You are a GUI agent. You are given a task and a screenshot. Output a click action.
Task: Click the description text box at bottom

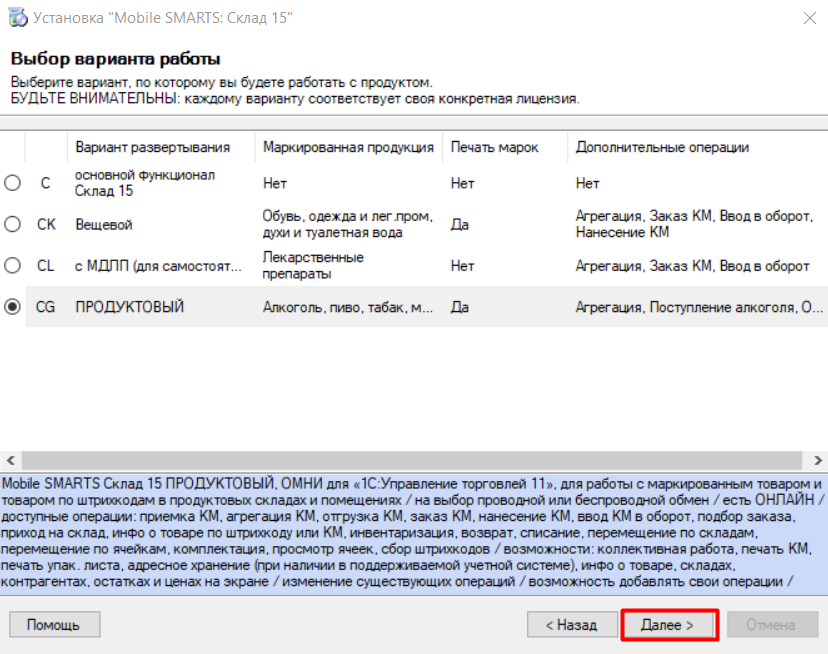pyautogui.click(x=412, y=537)
